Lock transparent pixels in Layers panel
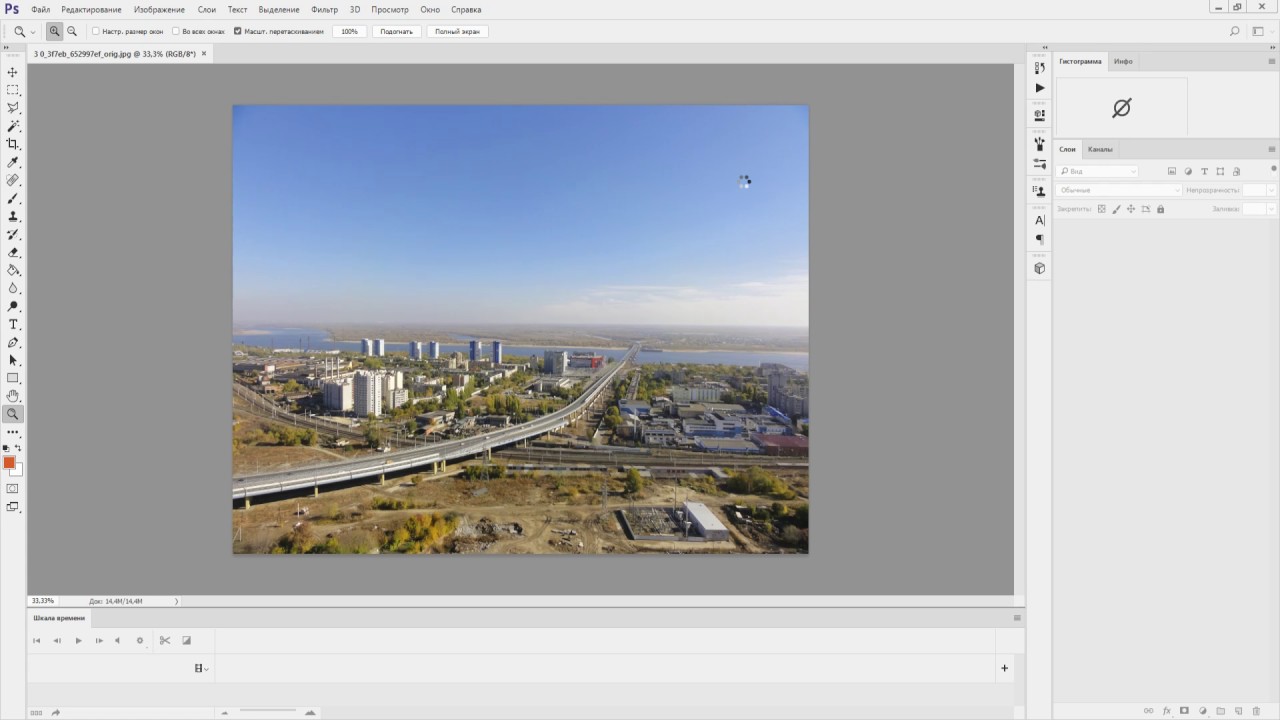This screenshot has width=1280, height=720. point(1101,209)
